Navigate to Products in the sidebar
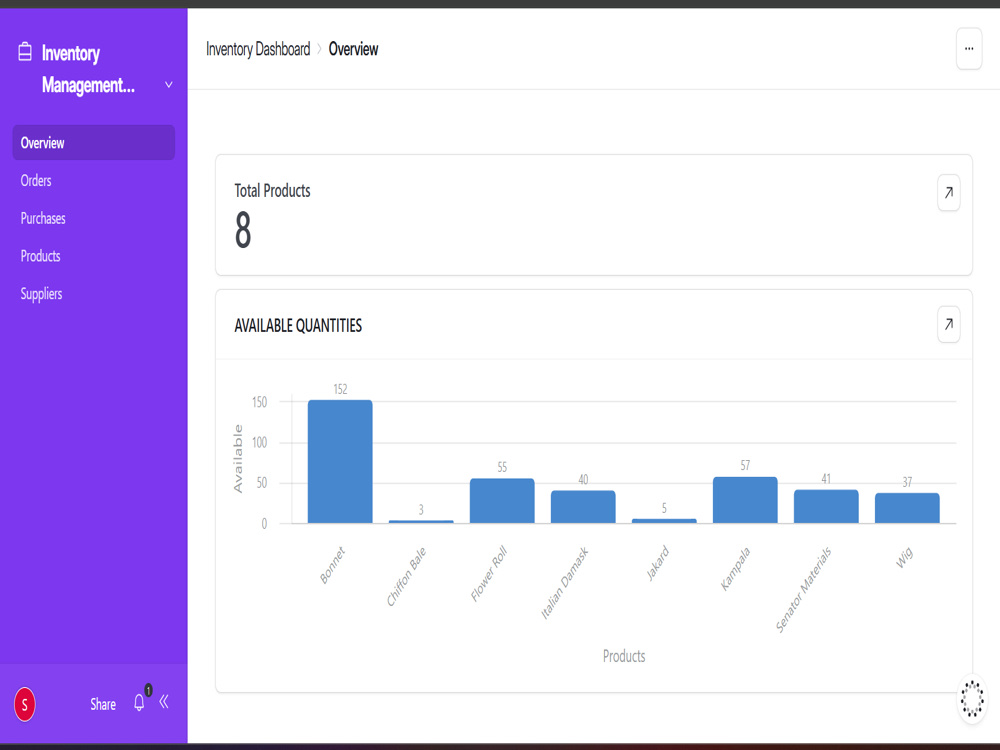This screenshot has width=1000, height=750. 40,256
